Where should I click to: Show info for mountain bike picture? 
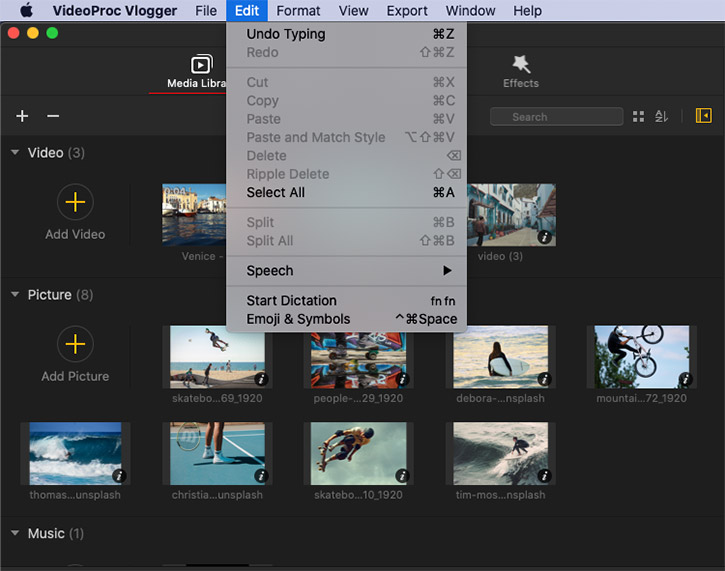pos(685,379)
